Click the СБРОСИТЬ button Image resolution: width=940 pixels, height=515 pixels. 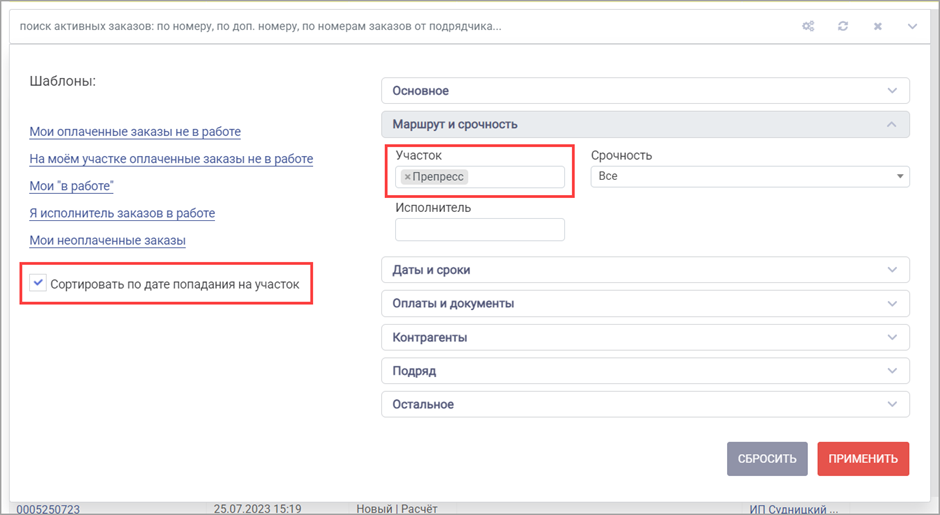coord(767,459)
